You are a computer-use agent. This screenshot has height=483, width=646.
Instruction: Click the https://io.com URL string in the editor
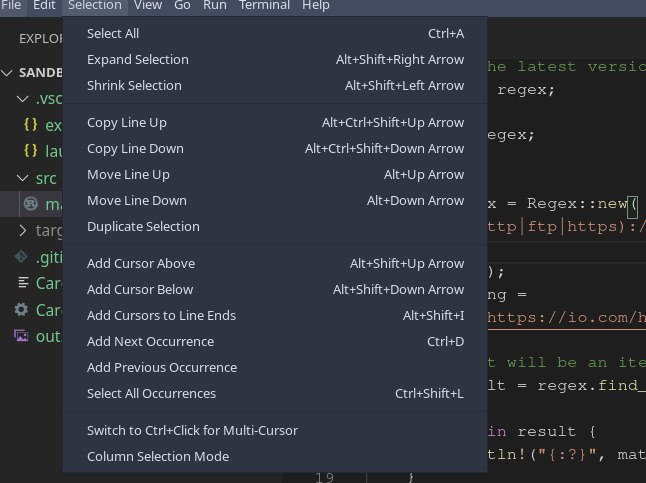(x=566, y=318)
